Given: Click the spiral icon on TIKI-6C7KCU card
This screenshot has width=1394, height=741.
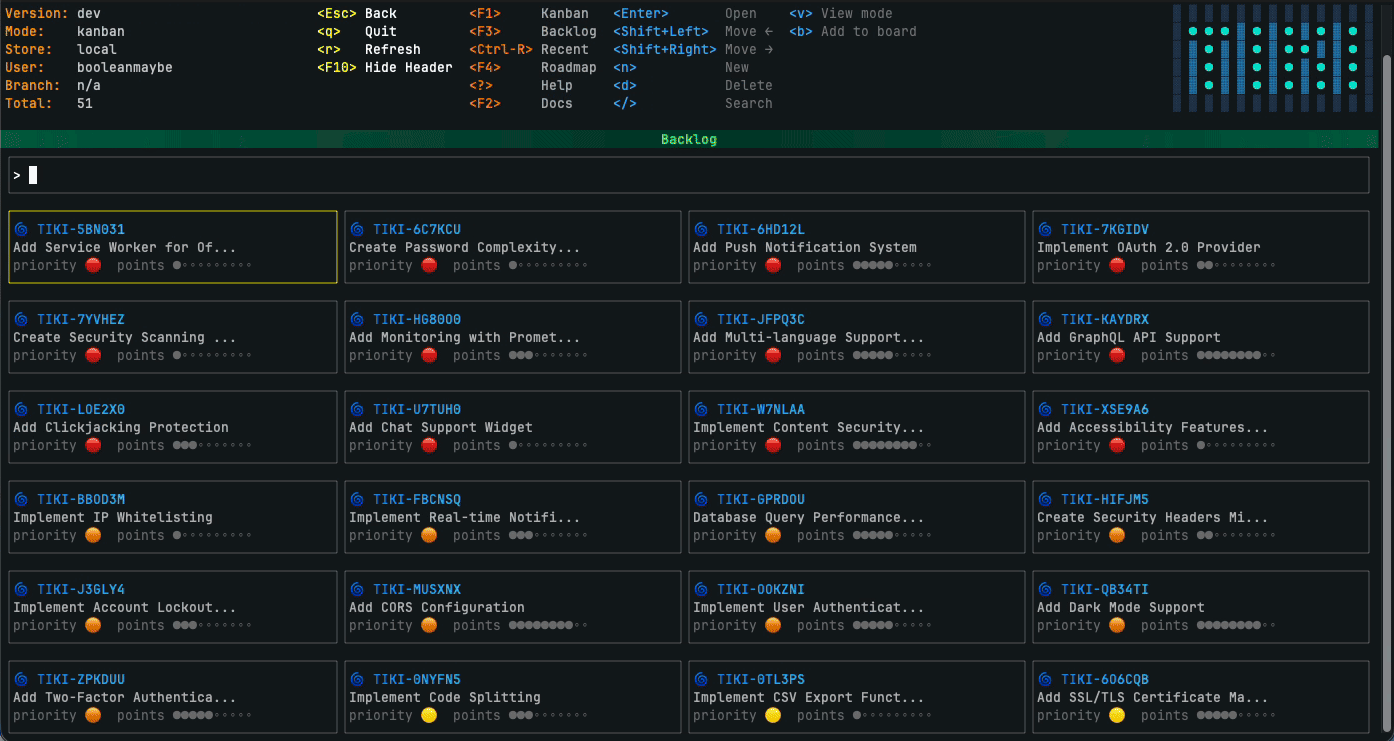Looking at the screenshot, I should (359, 228).
